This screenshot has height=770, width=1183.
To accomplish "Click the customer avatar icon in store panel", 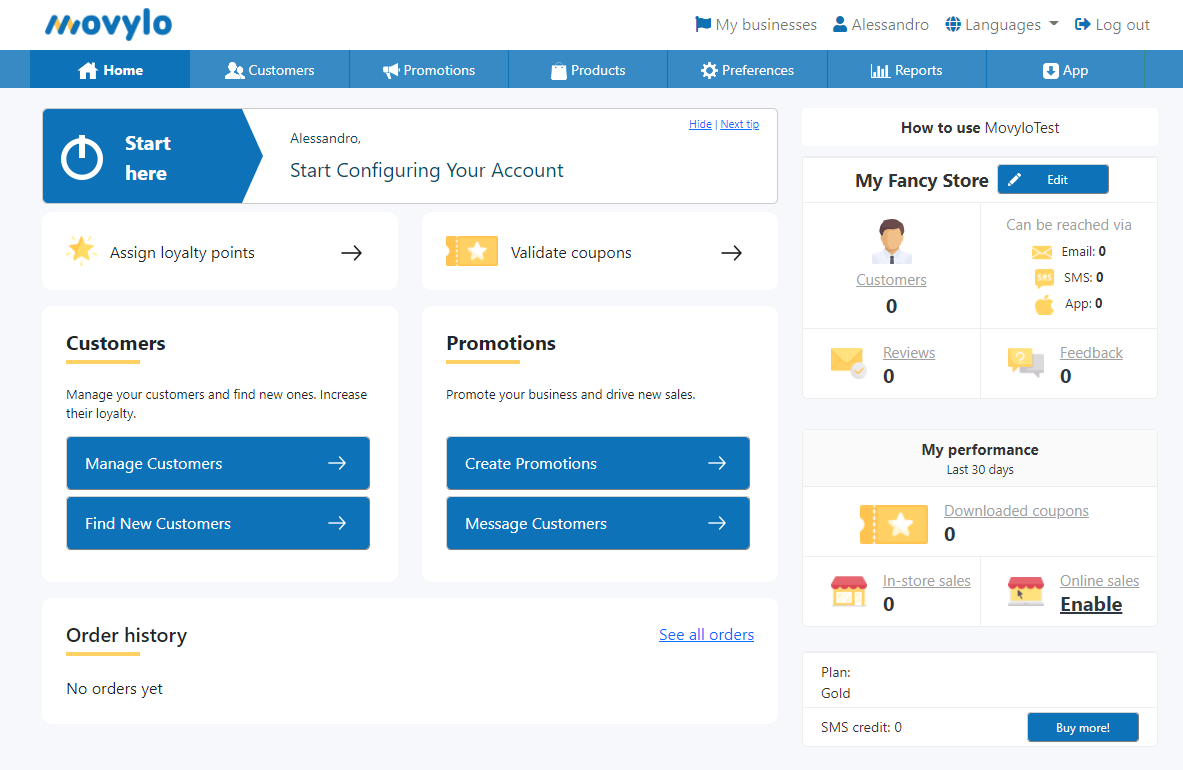I will click(x=891, y=241).
